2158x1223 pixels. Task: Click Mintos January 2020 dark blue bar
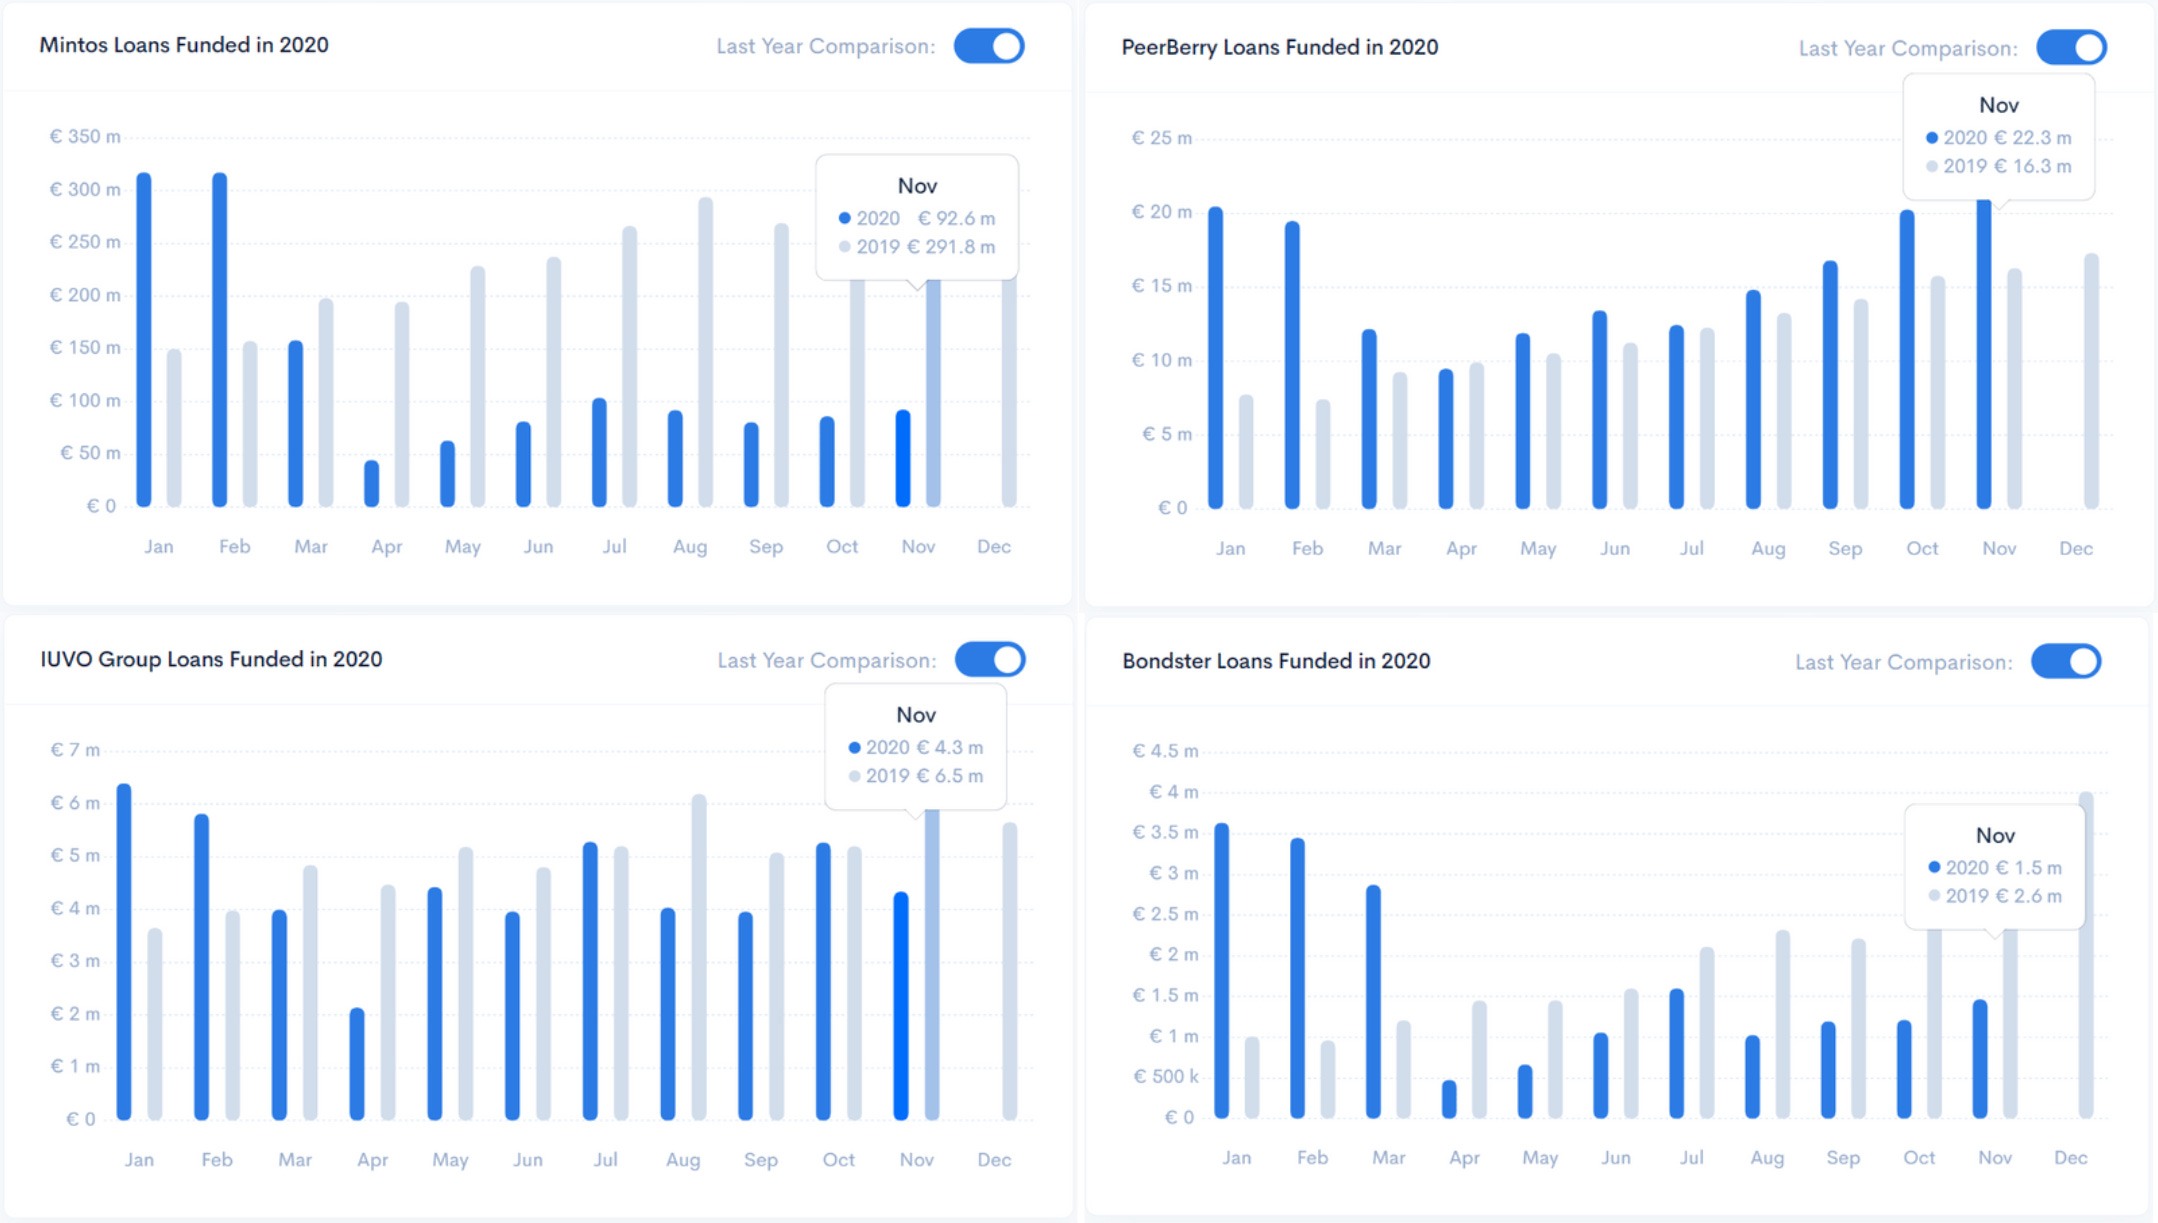144,340
